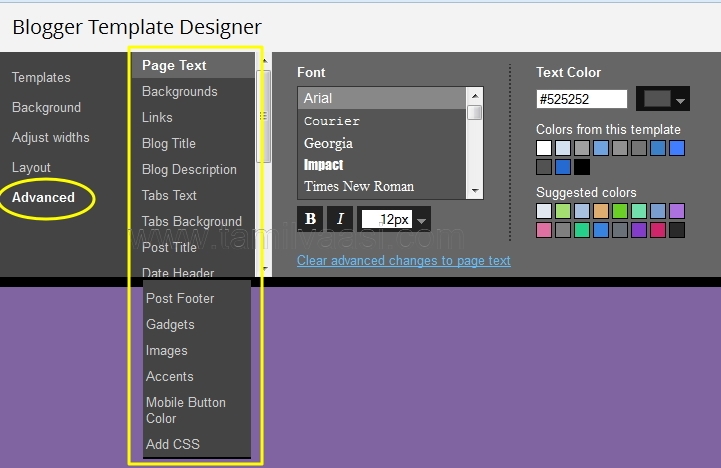Choose Times New Roman font
721x468 pixels.
tap(382, 186)
